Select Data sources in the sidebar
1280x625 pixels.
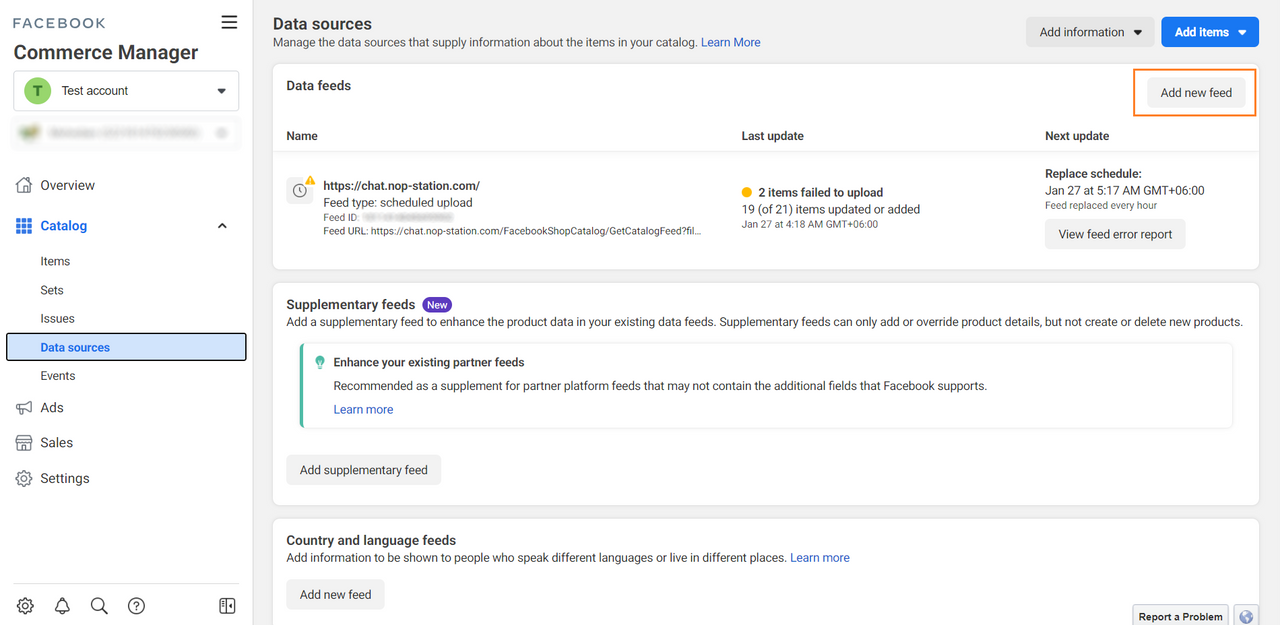[126, 347]
